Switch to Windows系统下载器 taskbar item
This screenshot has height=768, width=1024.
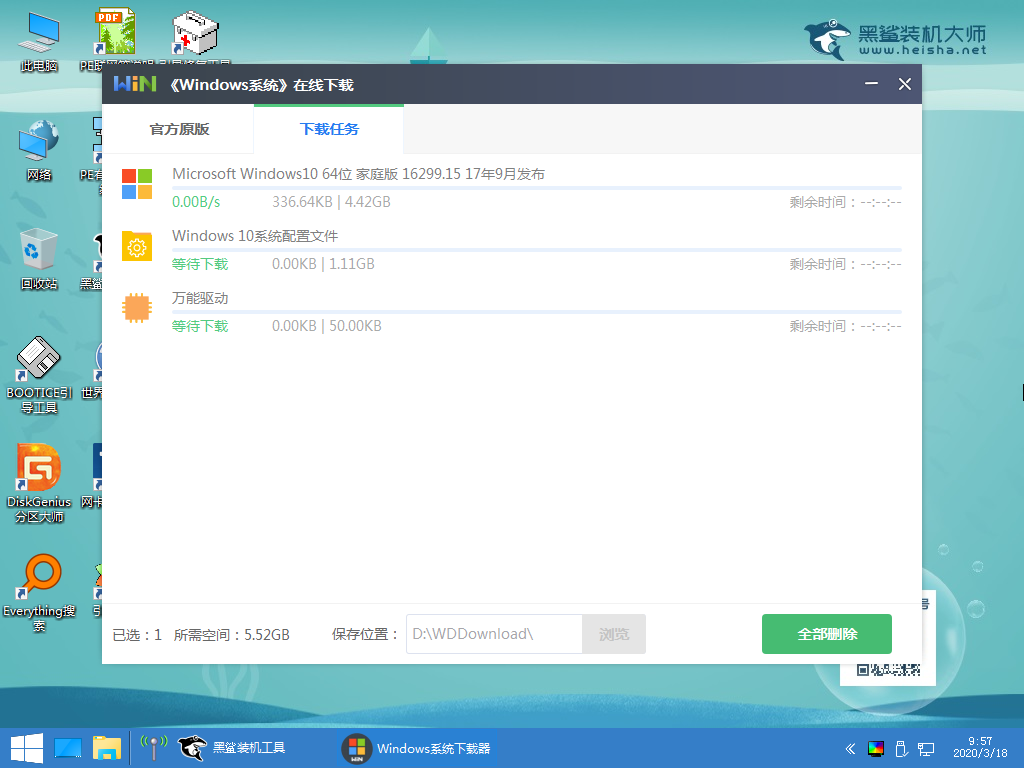click(417, 748)
